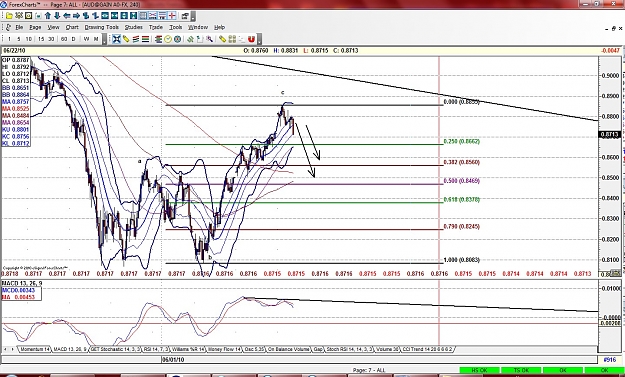Toggle the highlighted pointer selection tool
The width and height of the screenshot is (625, 377).
click(x=116, y=39)
